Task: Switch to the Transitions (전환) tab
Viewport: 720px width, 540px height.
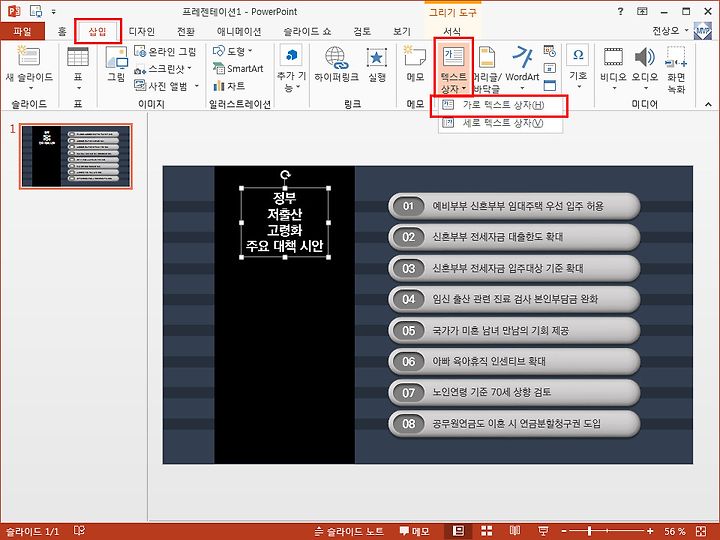Action: click(x=186, y=31)
